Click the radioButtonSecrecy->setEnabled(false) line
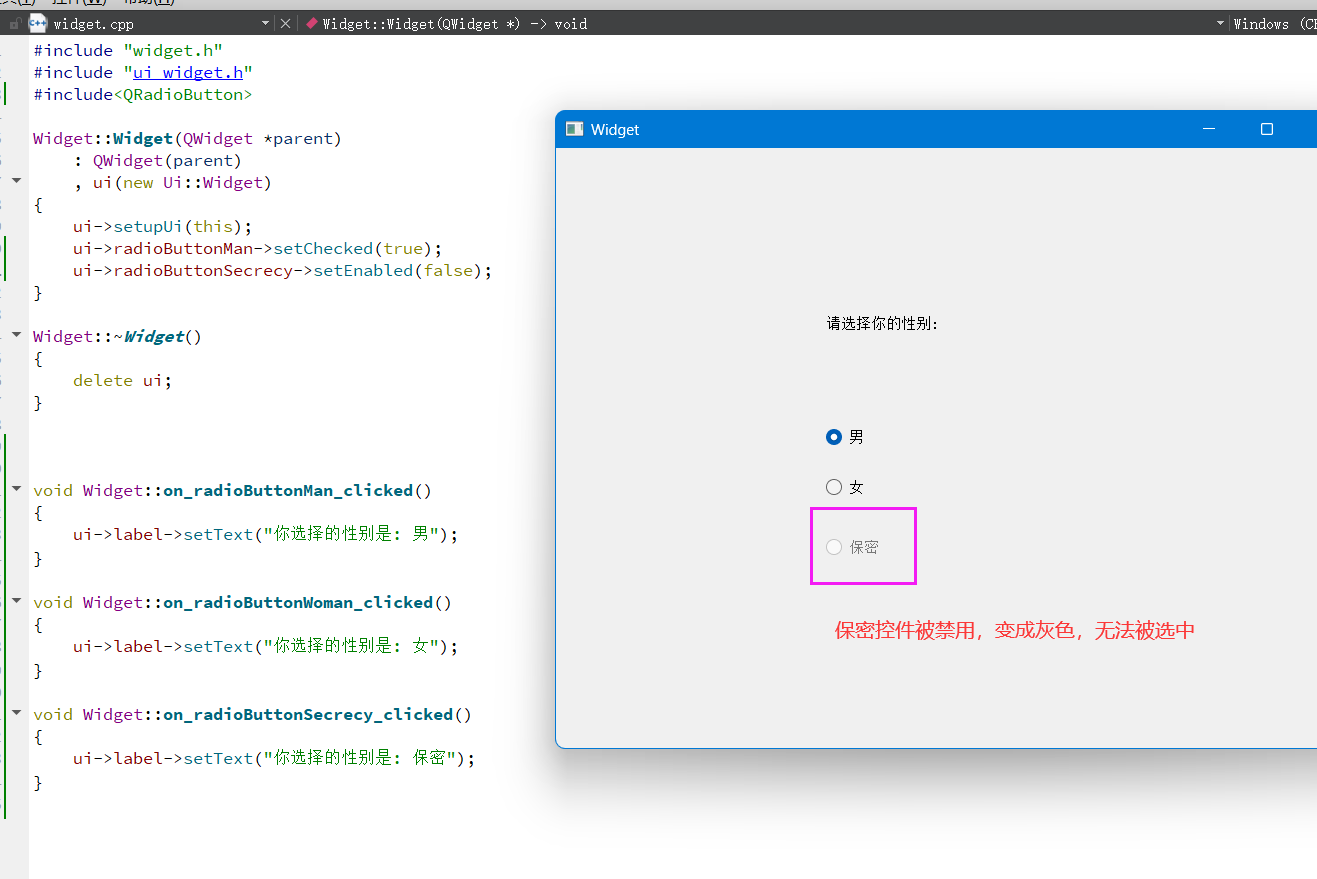 click(x=283, y=270)
